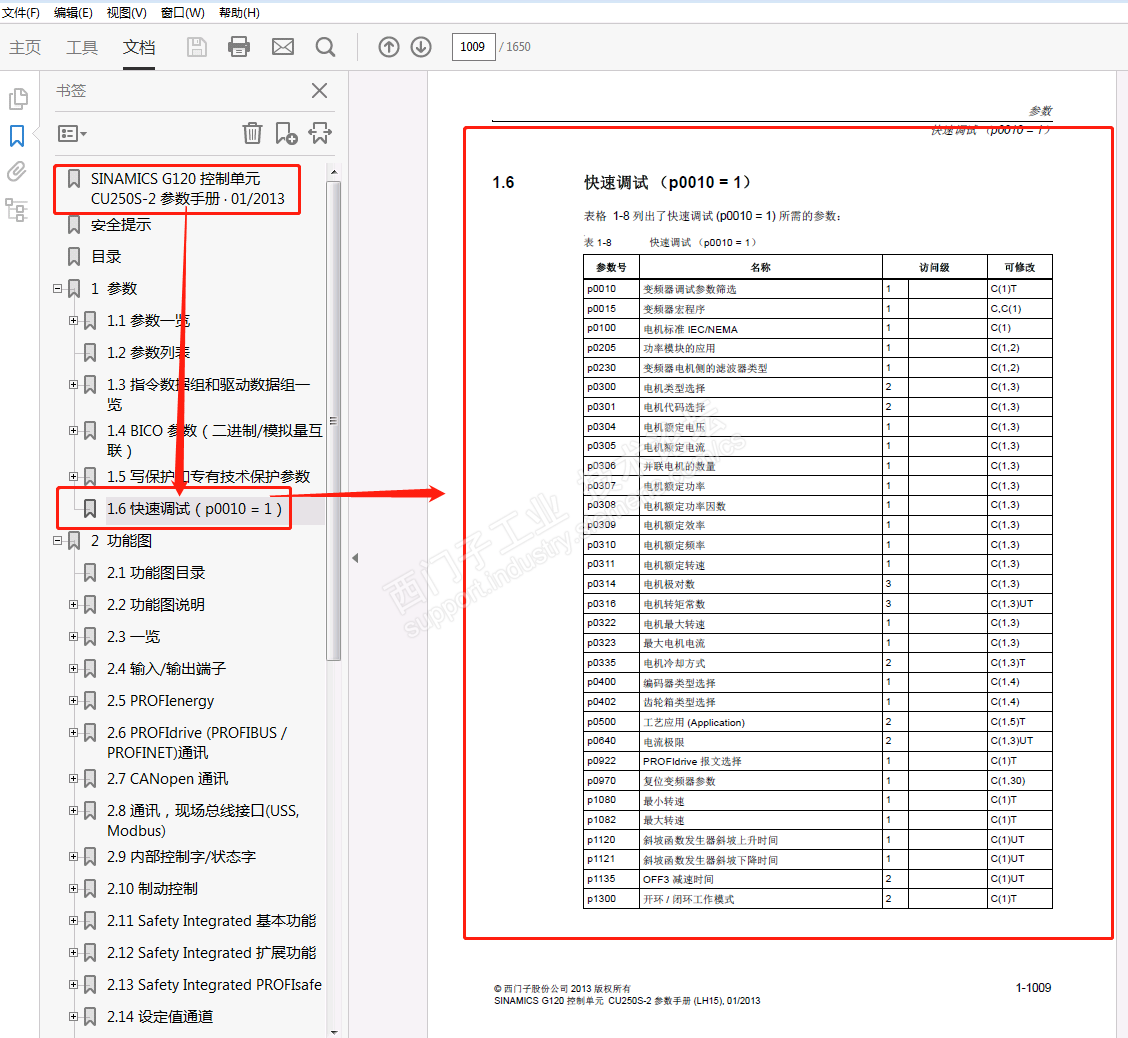Expand '2.2 功能图说明' bookmark
This screenshot has height=1038, width=1128.
(x=73, y=604)
